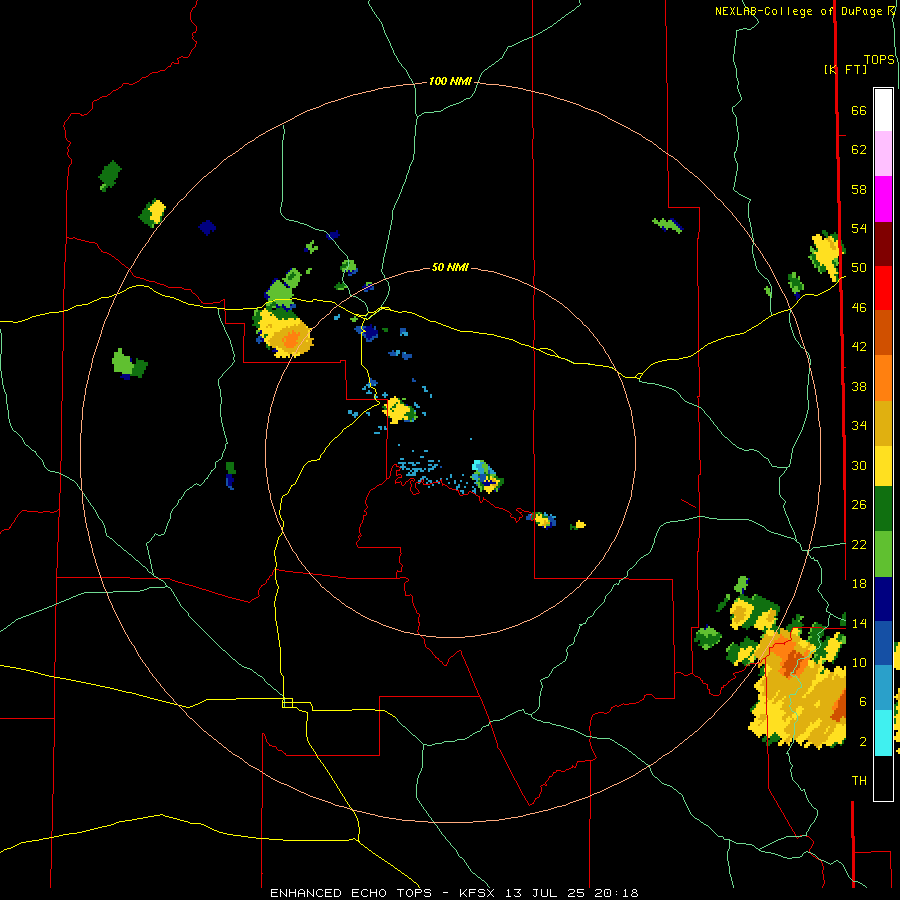Click the 18 value on the legend
This screenshot has height=900, width=900.
click(x=859, y=584)
